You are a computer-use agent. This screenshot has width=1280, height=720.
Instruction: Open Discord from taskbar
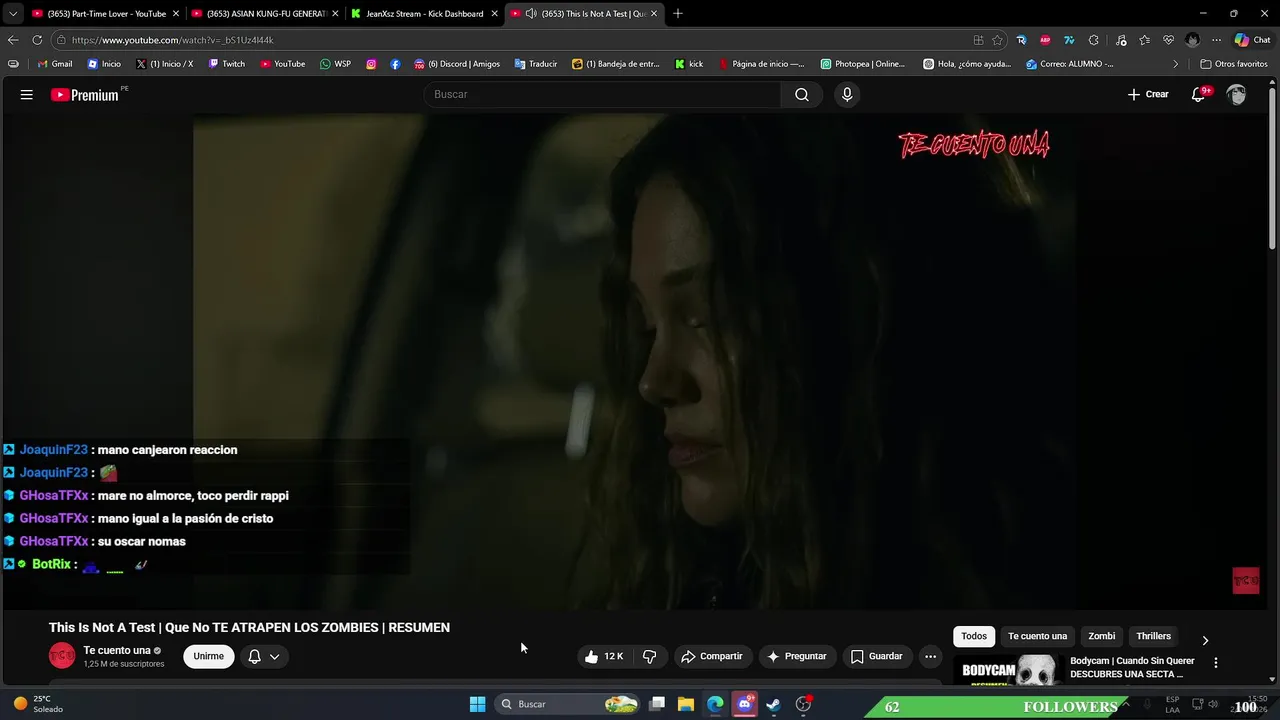pyautogui.click(x=744, y=704)
